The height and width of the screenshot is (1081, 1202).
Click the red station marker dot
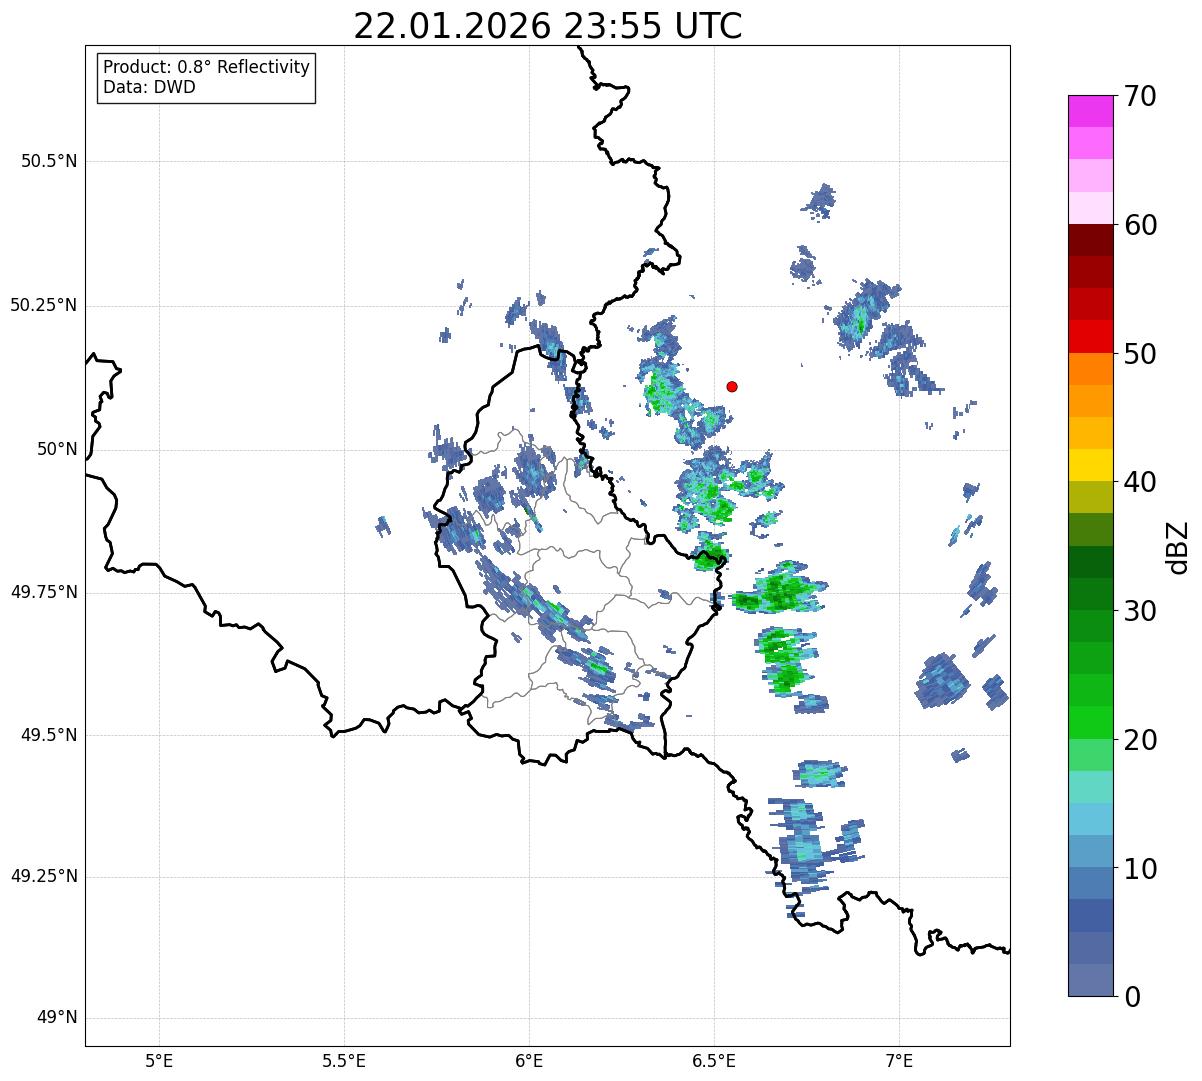tap(732, 386)
